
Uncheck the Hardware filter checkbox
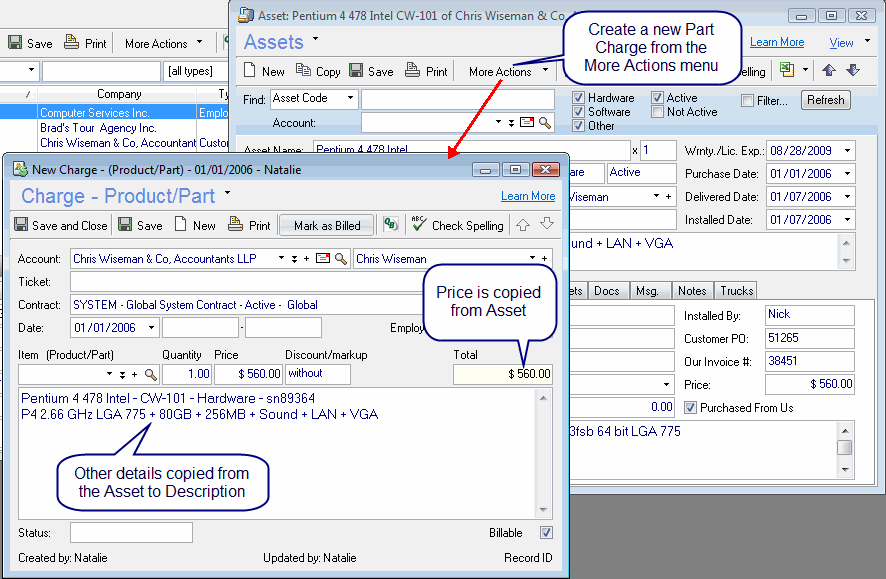click(579, 98)
